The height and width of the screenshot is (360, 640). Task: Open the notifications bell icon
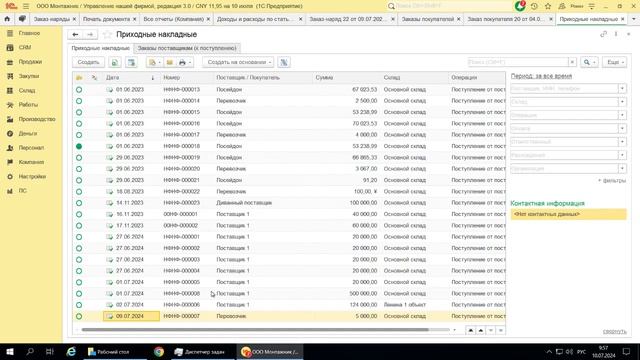tap(520, 6)
